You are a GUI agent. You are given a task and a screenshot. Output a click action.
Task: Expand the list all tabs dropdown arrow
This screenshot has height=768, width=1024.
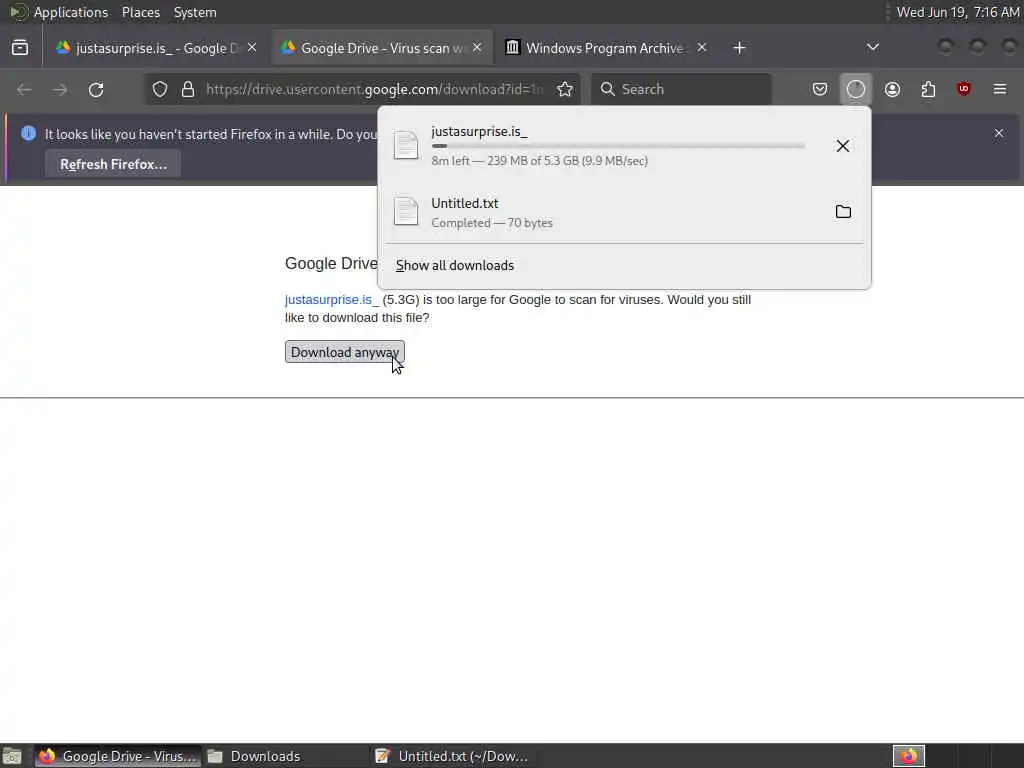tap(872, 47)
